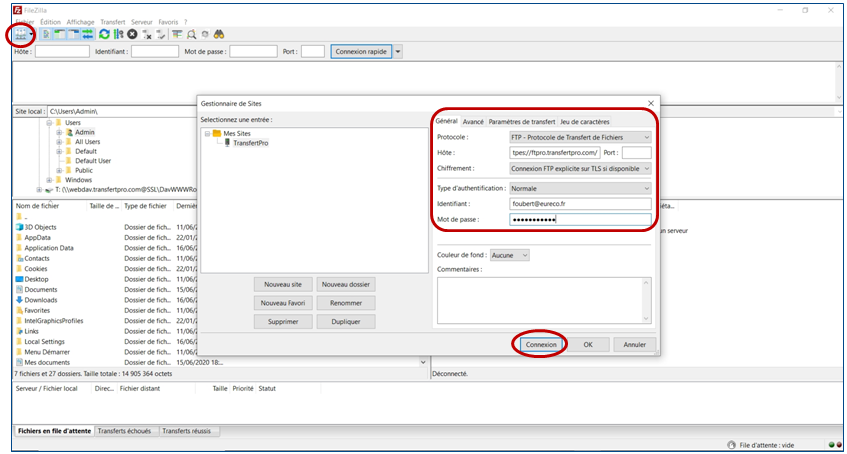Click the reconnect to last server icon
The image size is (847, 454).
coord(160,35)
